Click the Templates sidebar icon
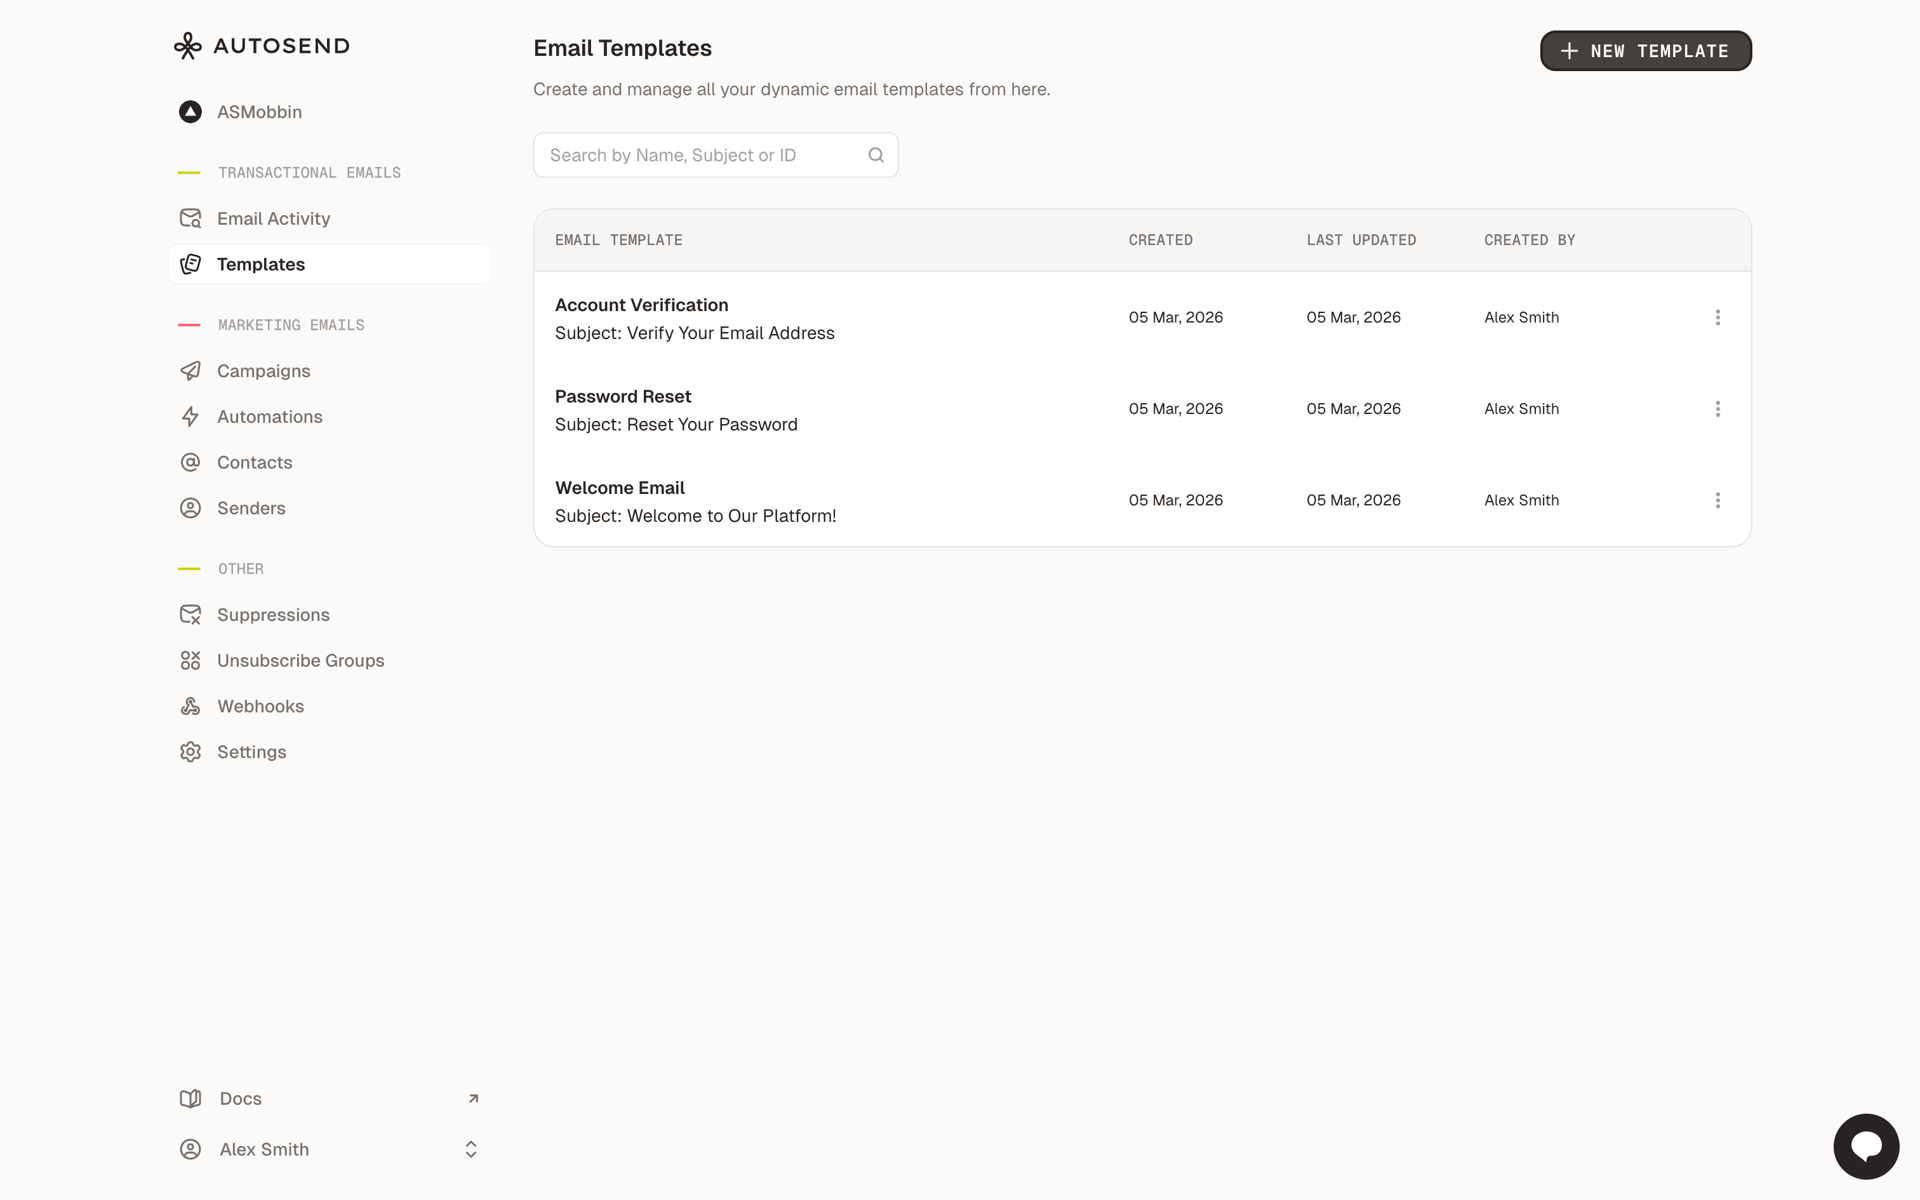Viewport: 1920px width, 1200px height. 190,264
